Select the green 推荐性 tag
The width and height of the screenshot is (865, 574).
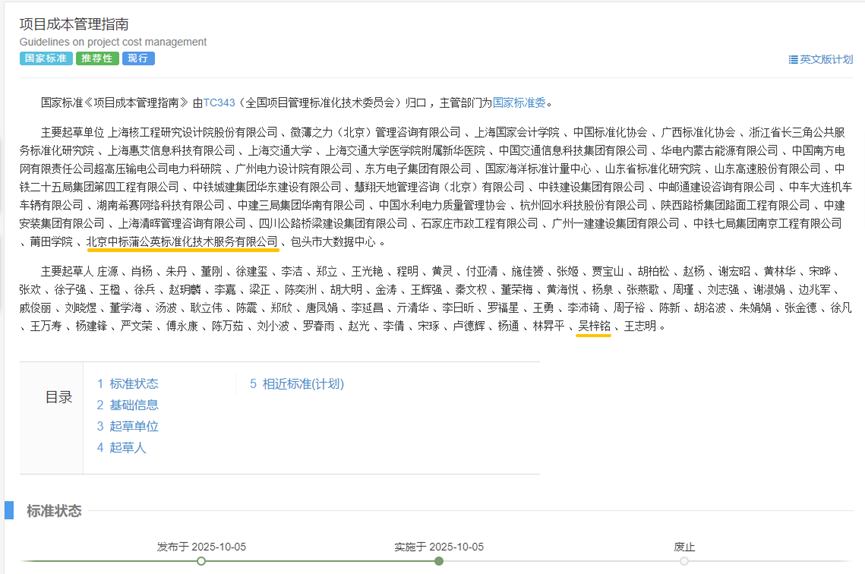97,59
